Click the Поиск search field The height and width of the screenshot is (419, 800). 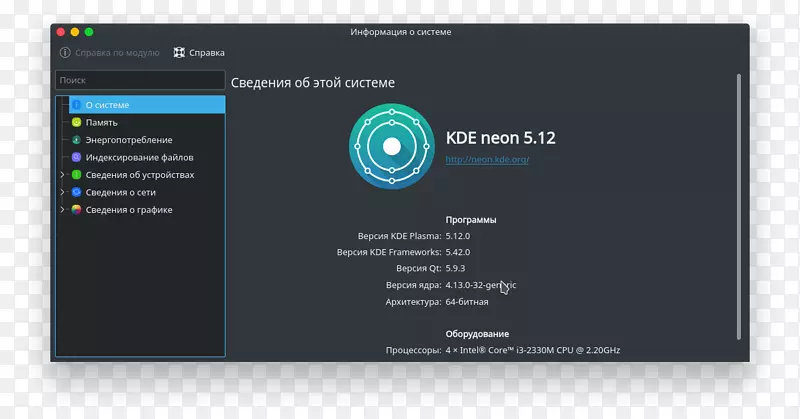[x=140, y=80]
